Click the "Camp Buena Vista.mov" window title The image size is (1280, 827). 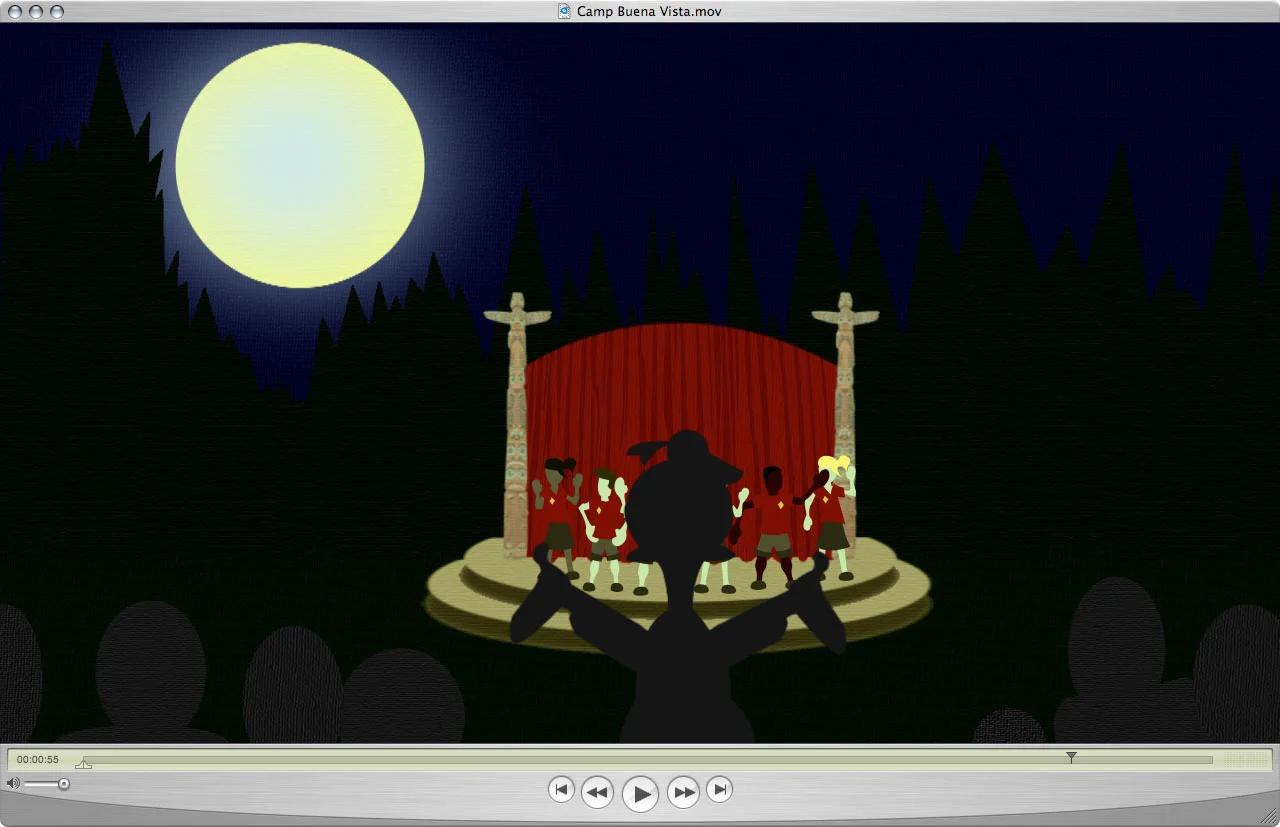click(649, 11)
